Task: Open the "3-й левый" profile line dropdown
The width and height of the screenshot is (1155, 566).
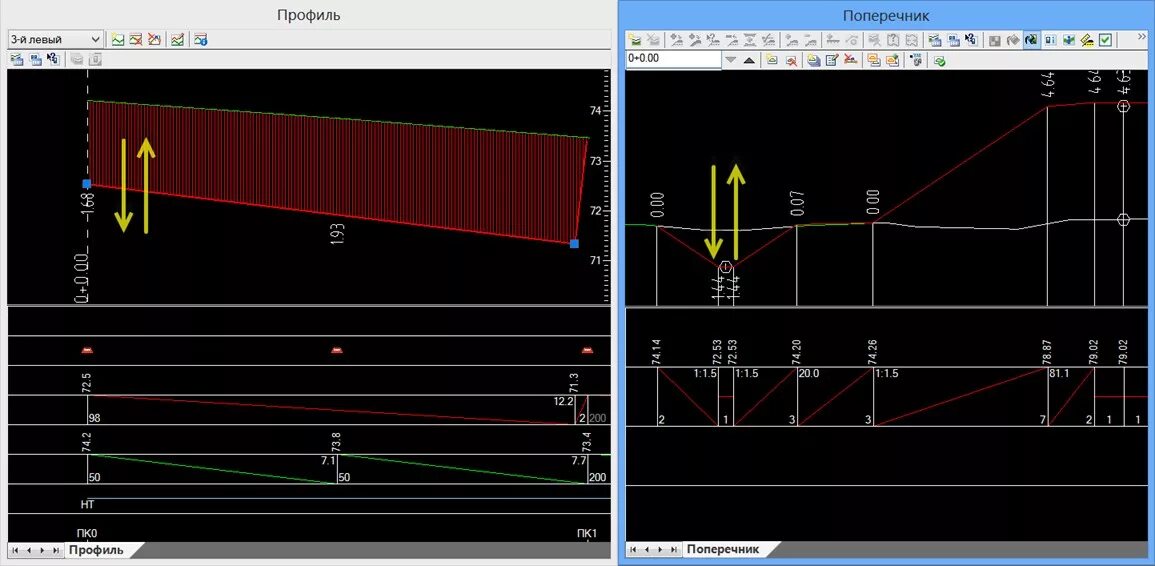Action: (x=56, y=39)
